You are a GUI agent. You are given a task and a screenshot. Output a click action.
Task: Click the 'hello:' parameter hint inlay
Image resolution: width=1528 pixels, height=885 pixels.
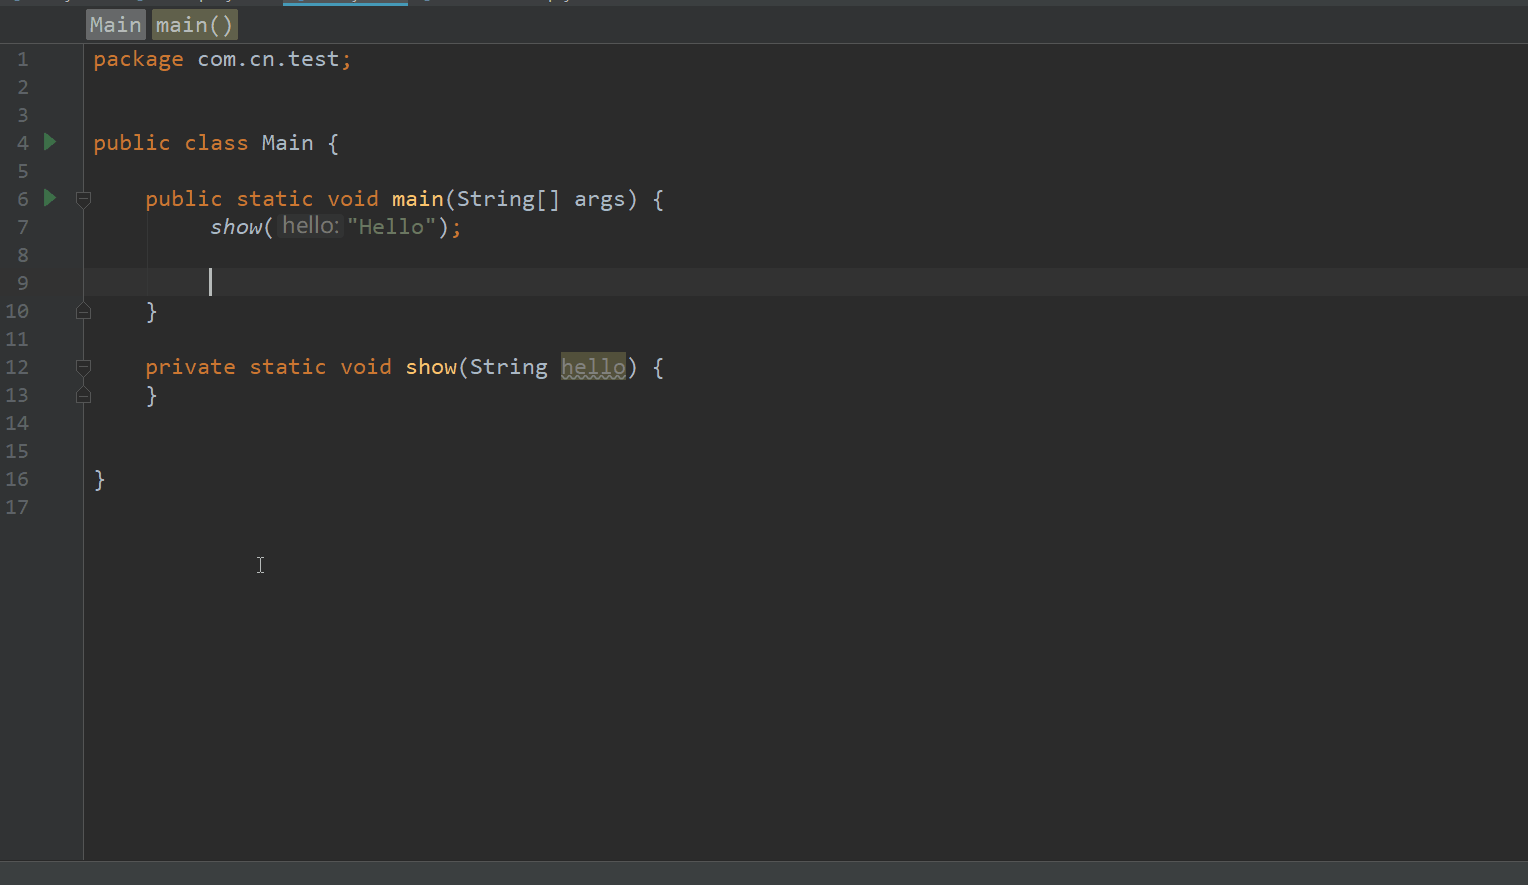click(x=311, y=226)
